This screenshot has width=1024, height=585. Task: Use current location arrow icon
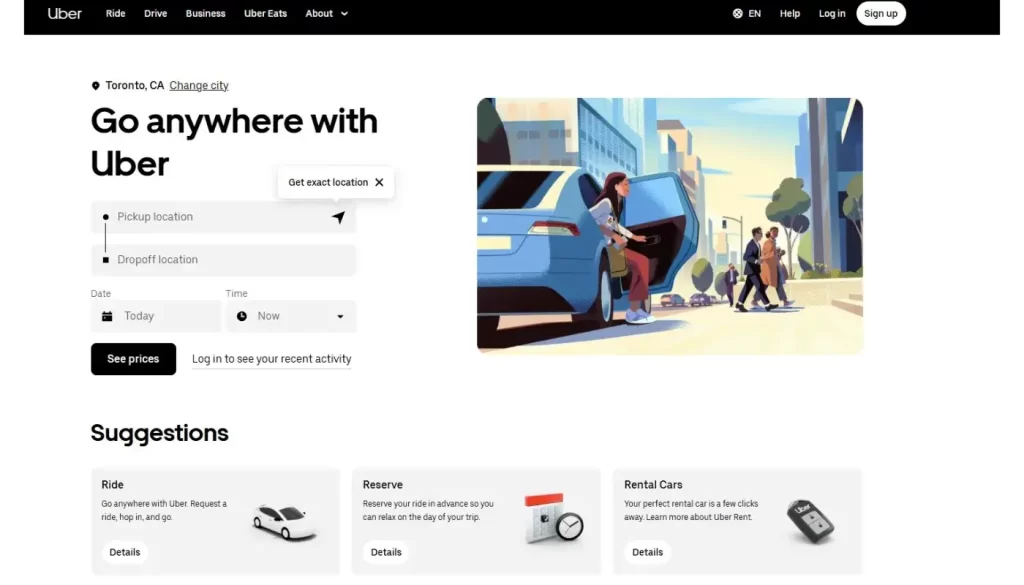coord(338,217)
